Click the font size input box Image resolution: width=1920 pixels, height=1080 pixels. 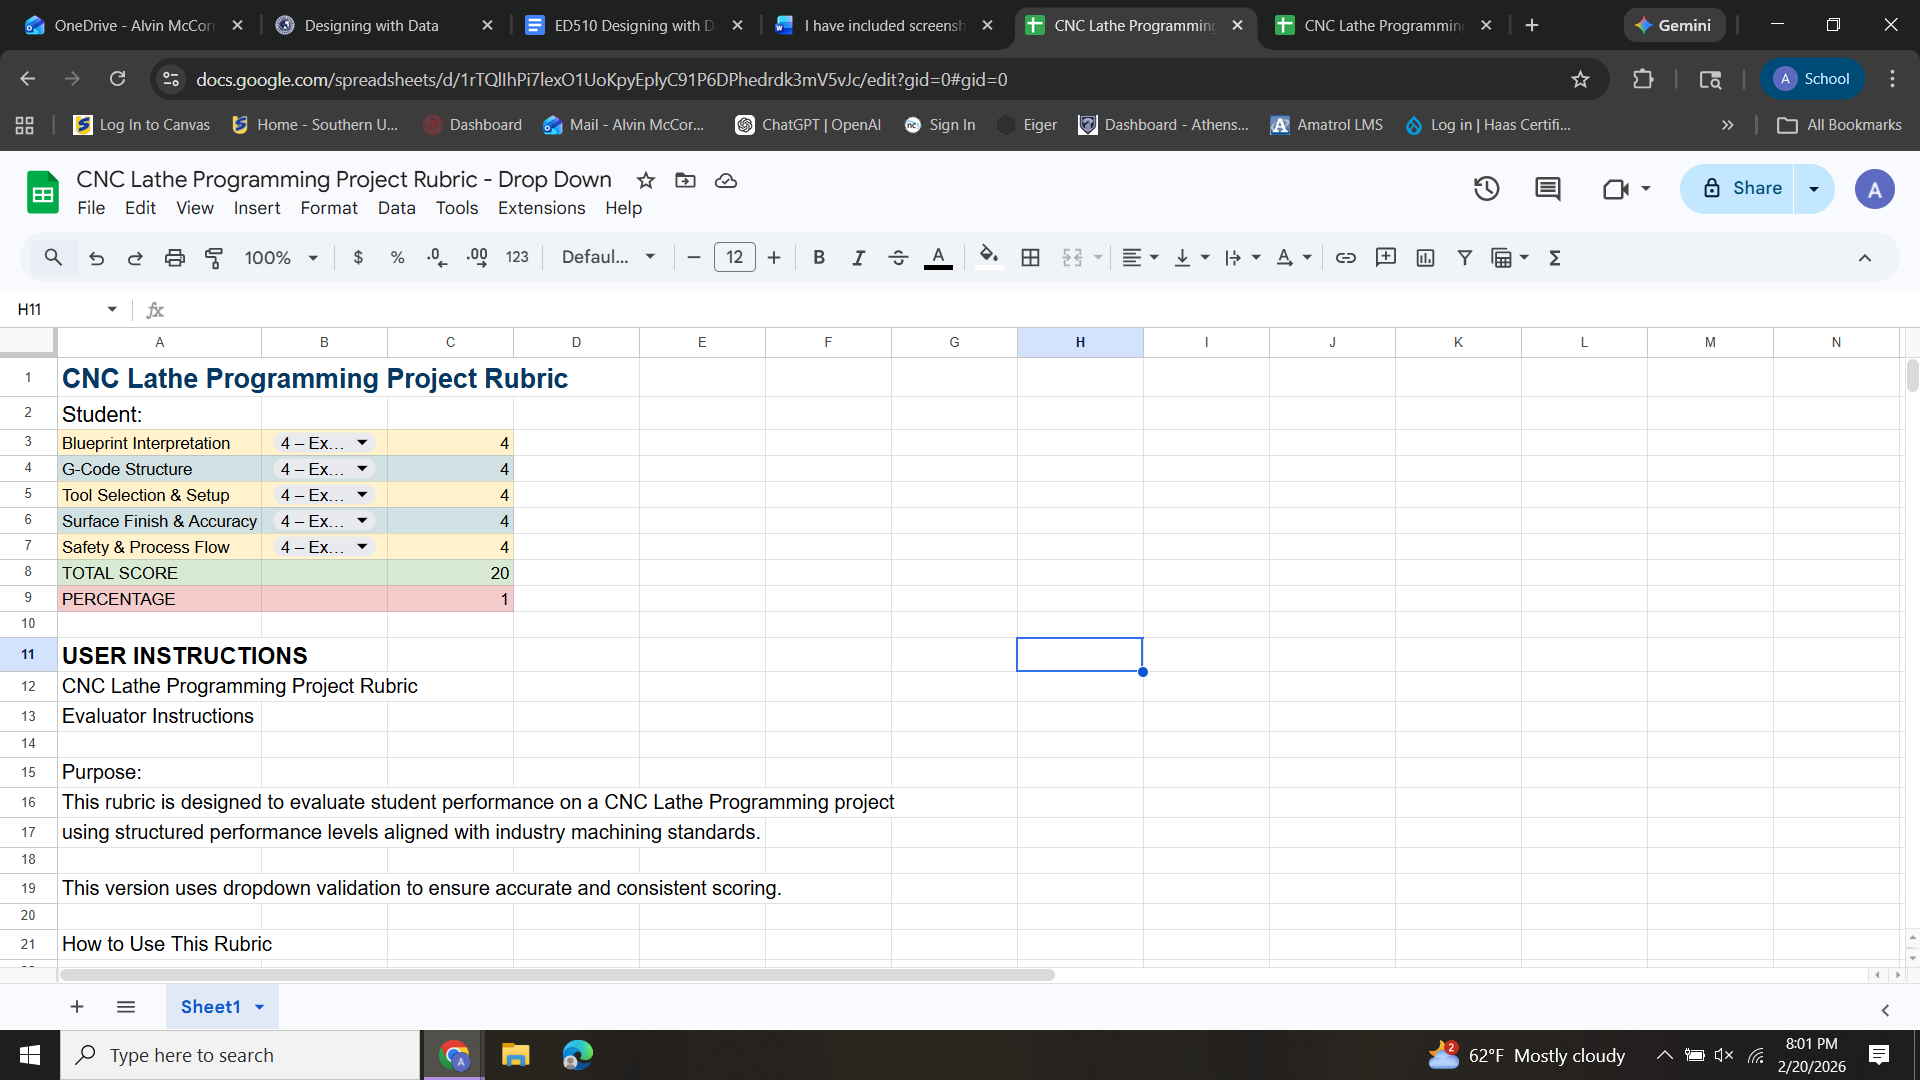(x=734, y=258)
